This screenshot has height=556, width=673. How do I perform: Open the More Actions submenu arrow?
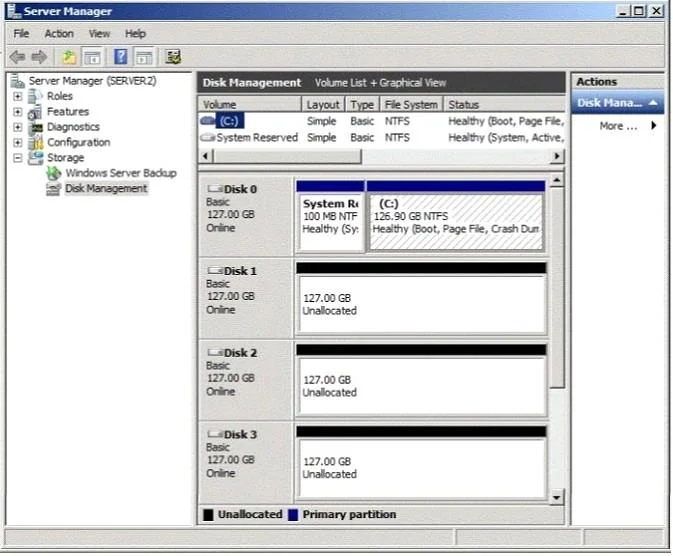(x=654, y=125)
